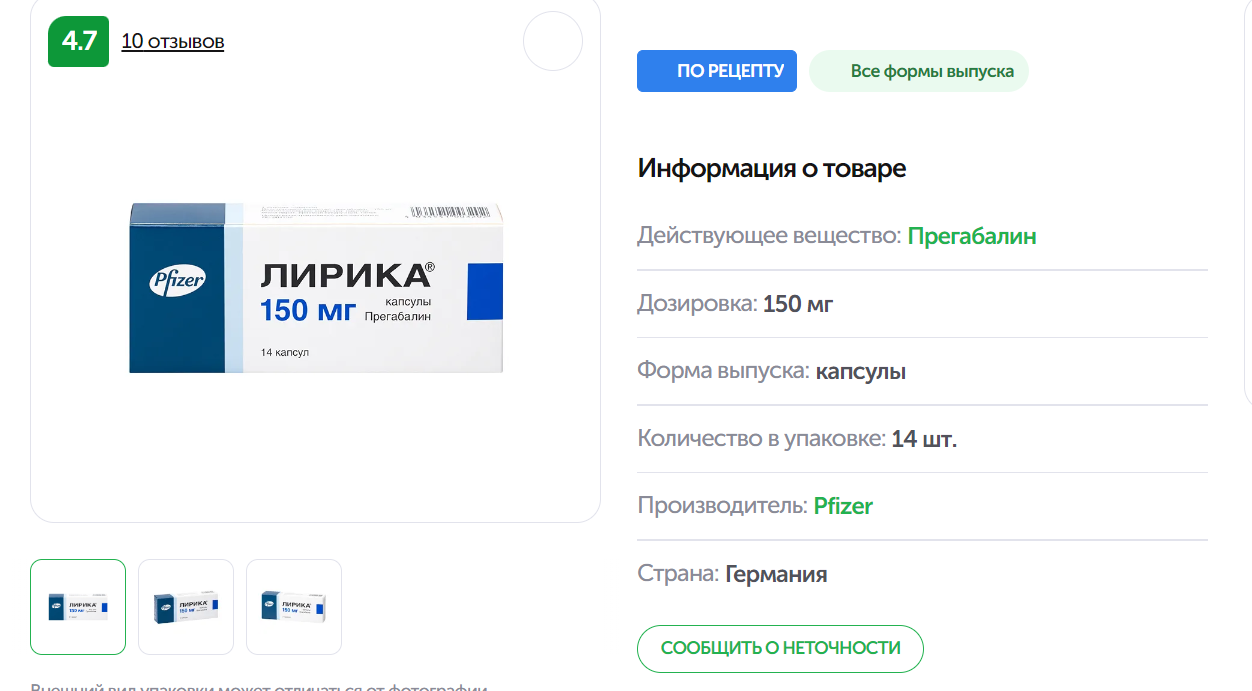Select the first Лирика package thumbnail

(x=78, y=607)
